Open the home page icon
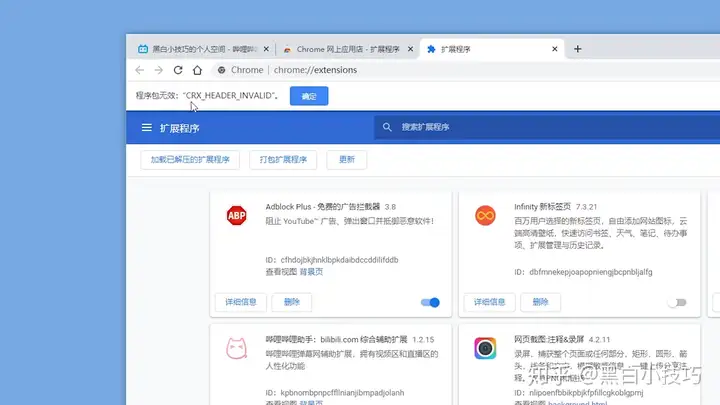This screenshot has width=720, height=405. [197, 70]
